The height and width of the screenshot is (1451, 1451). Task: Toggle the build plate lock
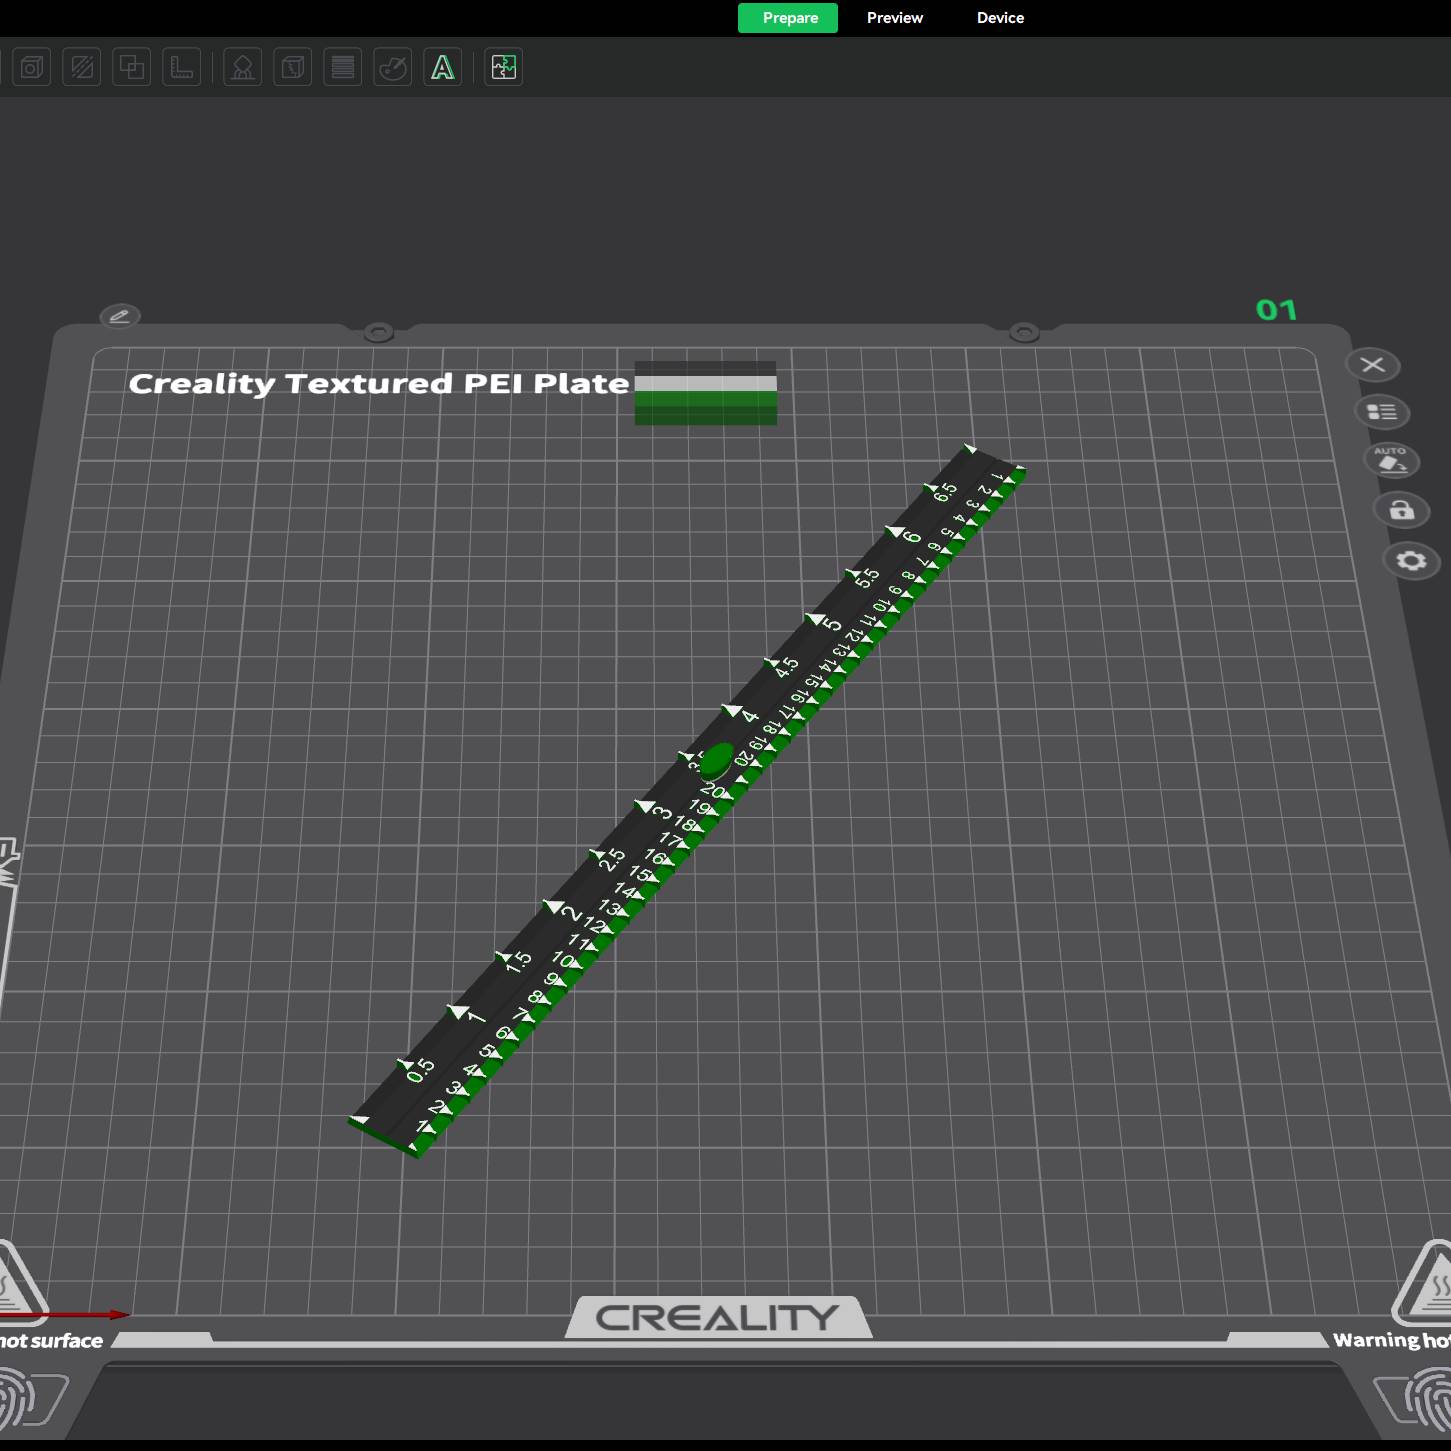(x=1401, y=511)
